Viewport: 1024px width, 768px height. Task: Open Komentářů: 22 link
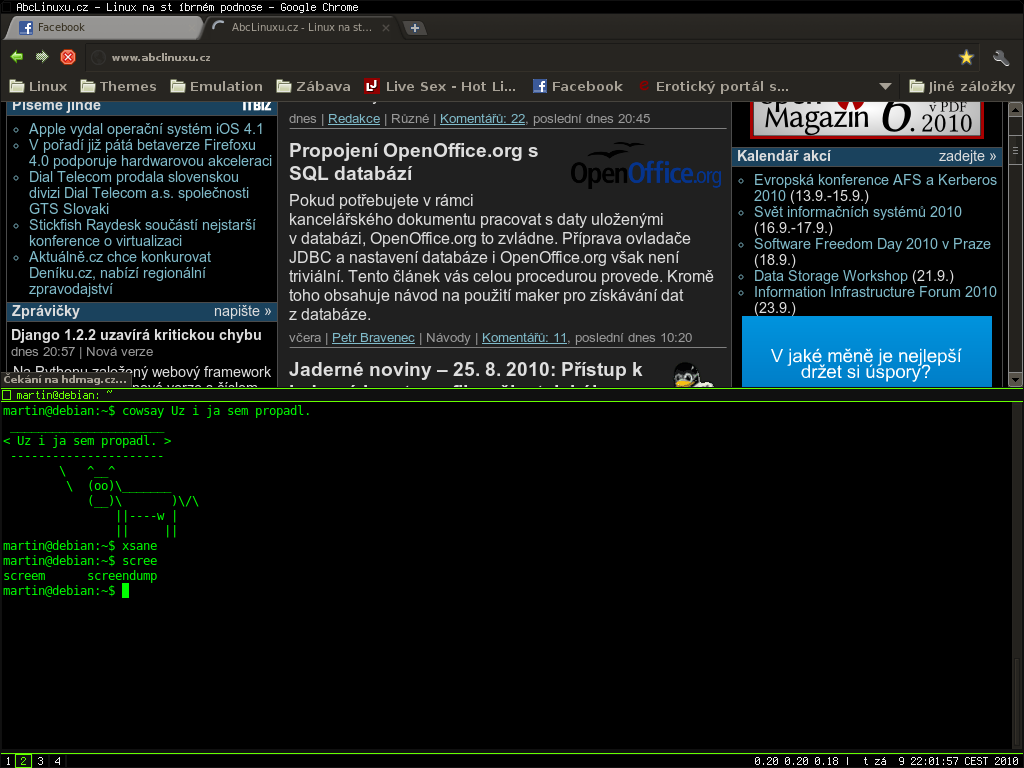(483, 119)
